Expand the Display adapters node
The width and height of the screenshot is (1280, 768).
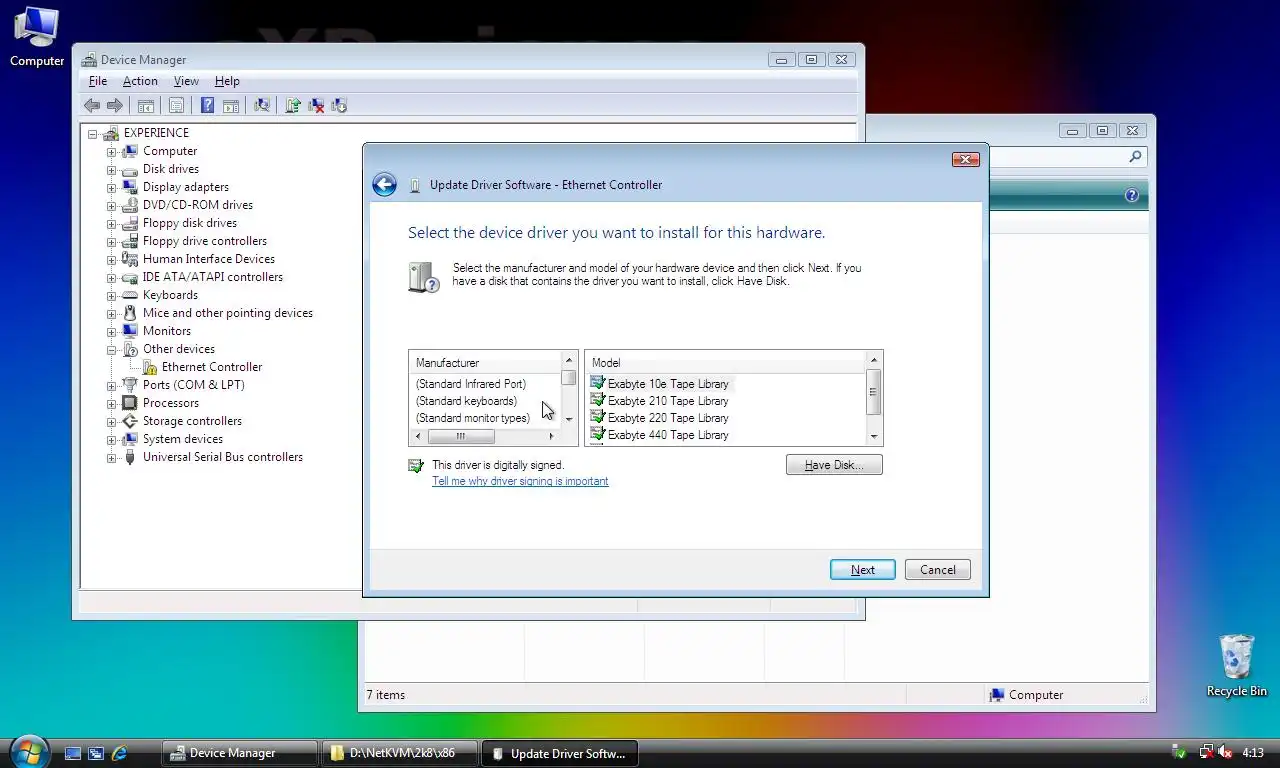click(112, 187)
